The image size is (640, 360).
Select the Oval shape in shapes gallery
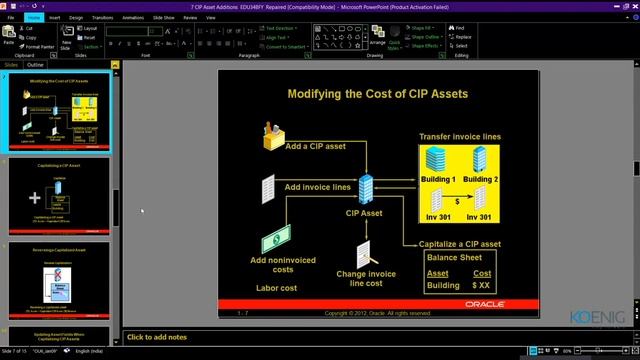pyautogui.click(x=350, y=29)
